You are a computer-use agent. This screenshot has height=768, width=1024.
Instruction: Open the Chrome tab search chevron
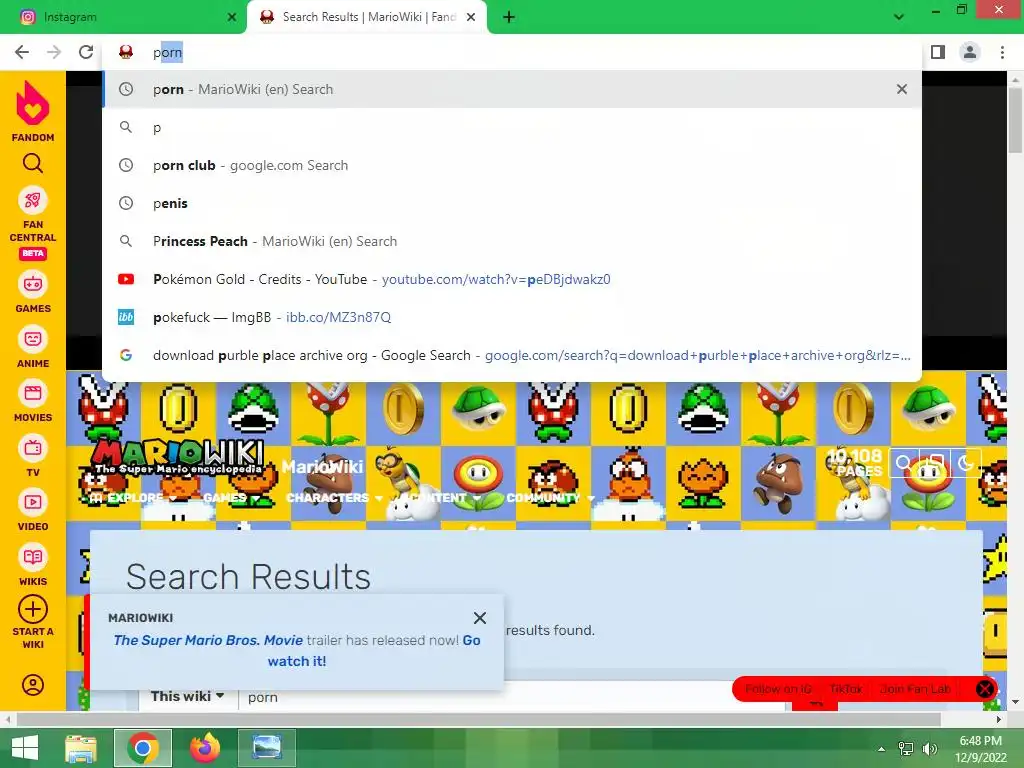[x=899, y=17]
